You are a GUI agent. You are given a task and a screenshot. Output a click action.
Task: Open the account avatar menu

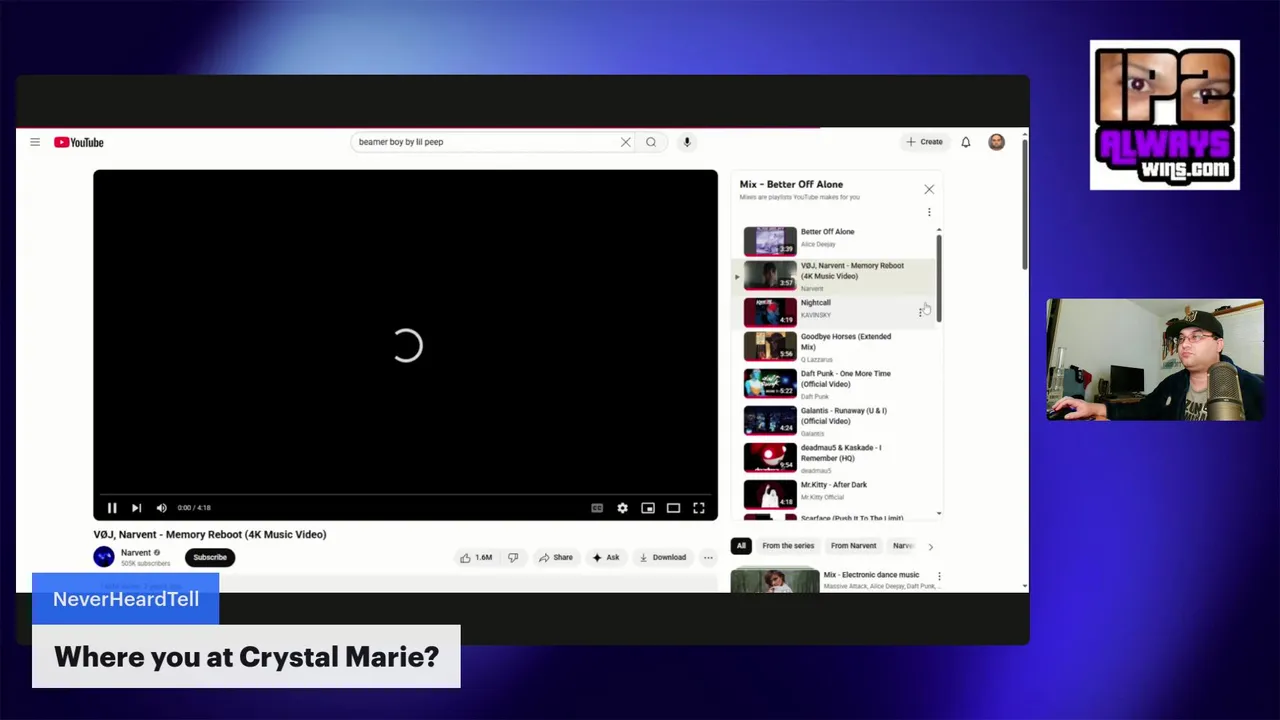click(x=996, y=142)
